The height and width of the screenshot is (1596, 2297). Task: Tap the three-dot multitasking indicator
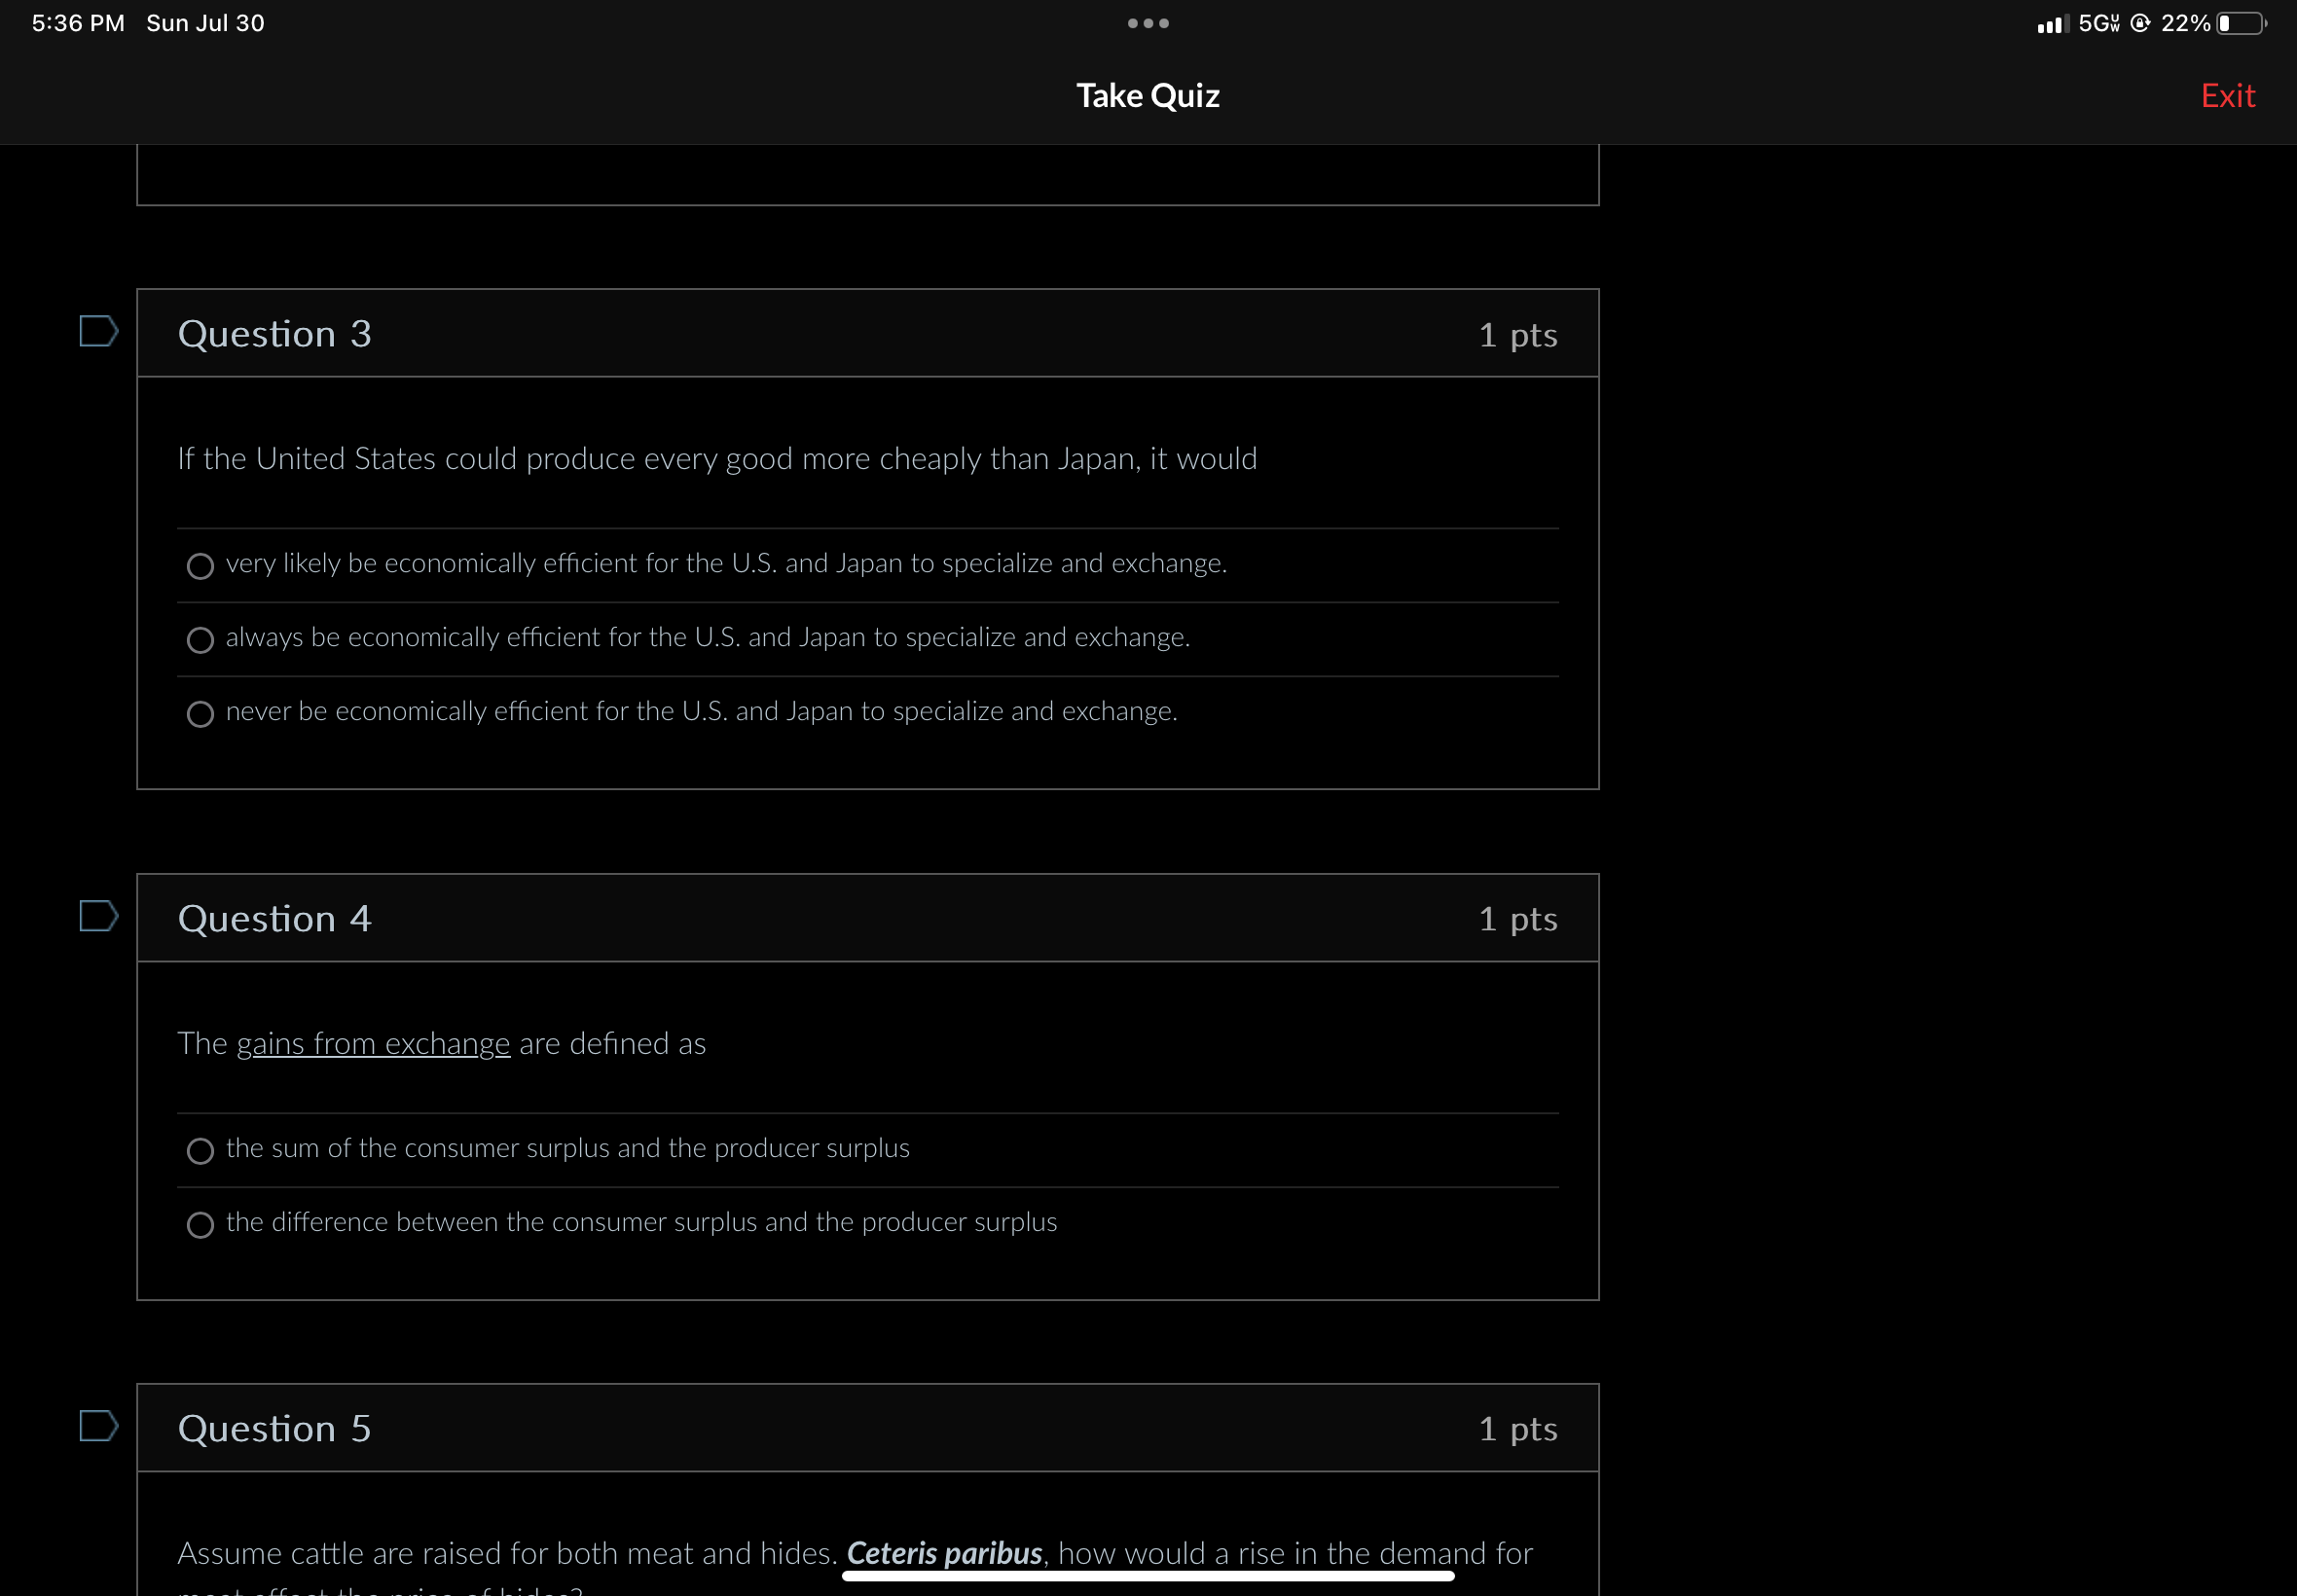(x=1148, y=23)
